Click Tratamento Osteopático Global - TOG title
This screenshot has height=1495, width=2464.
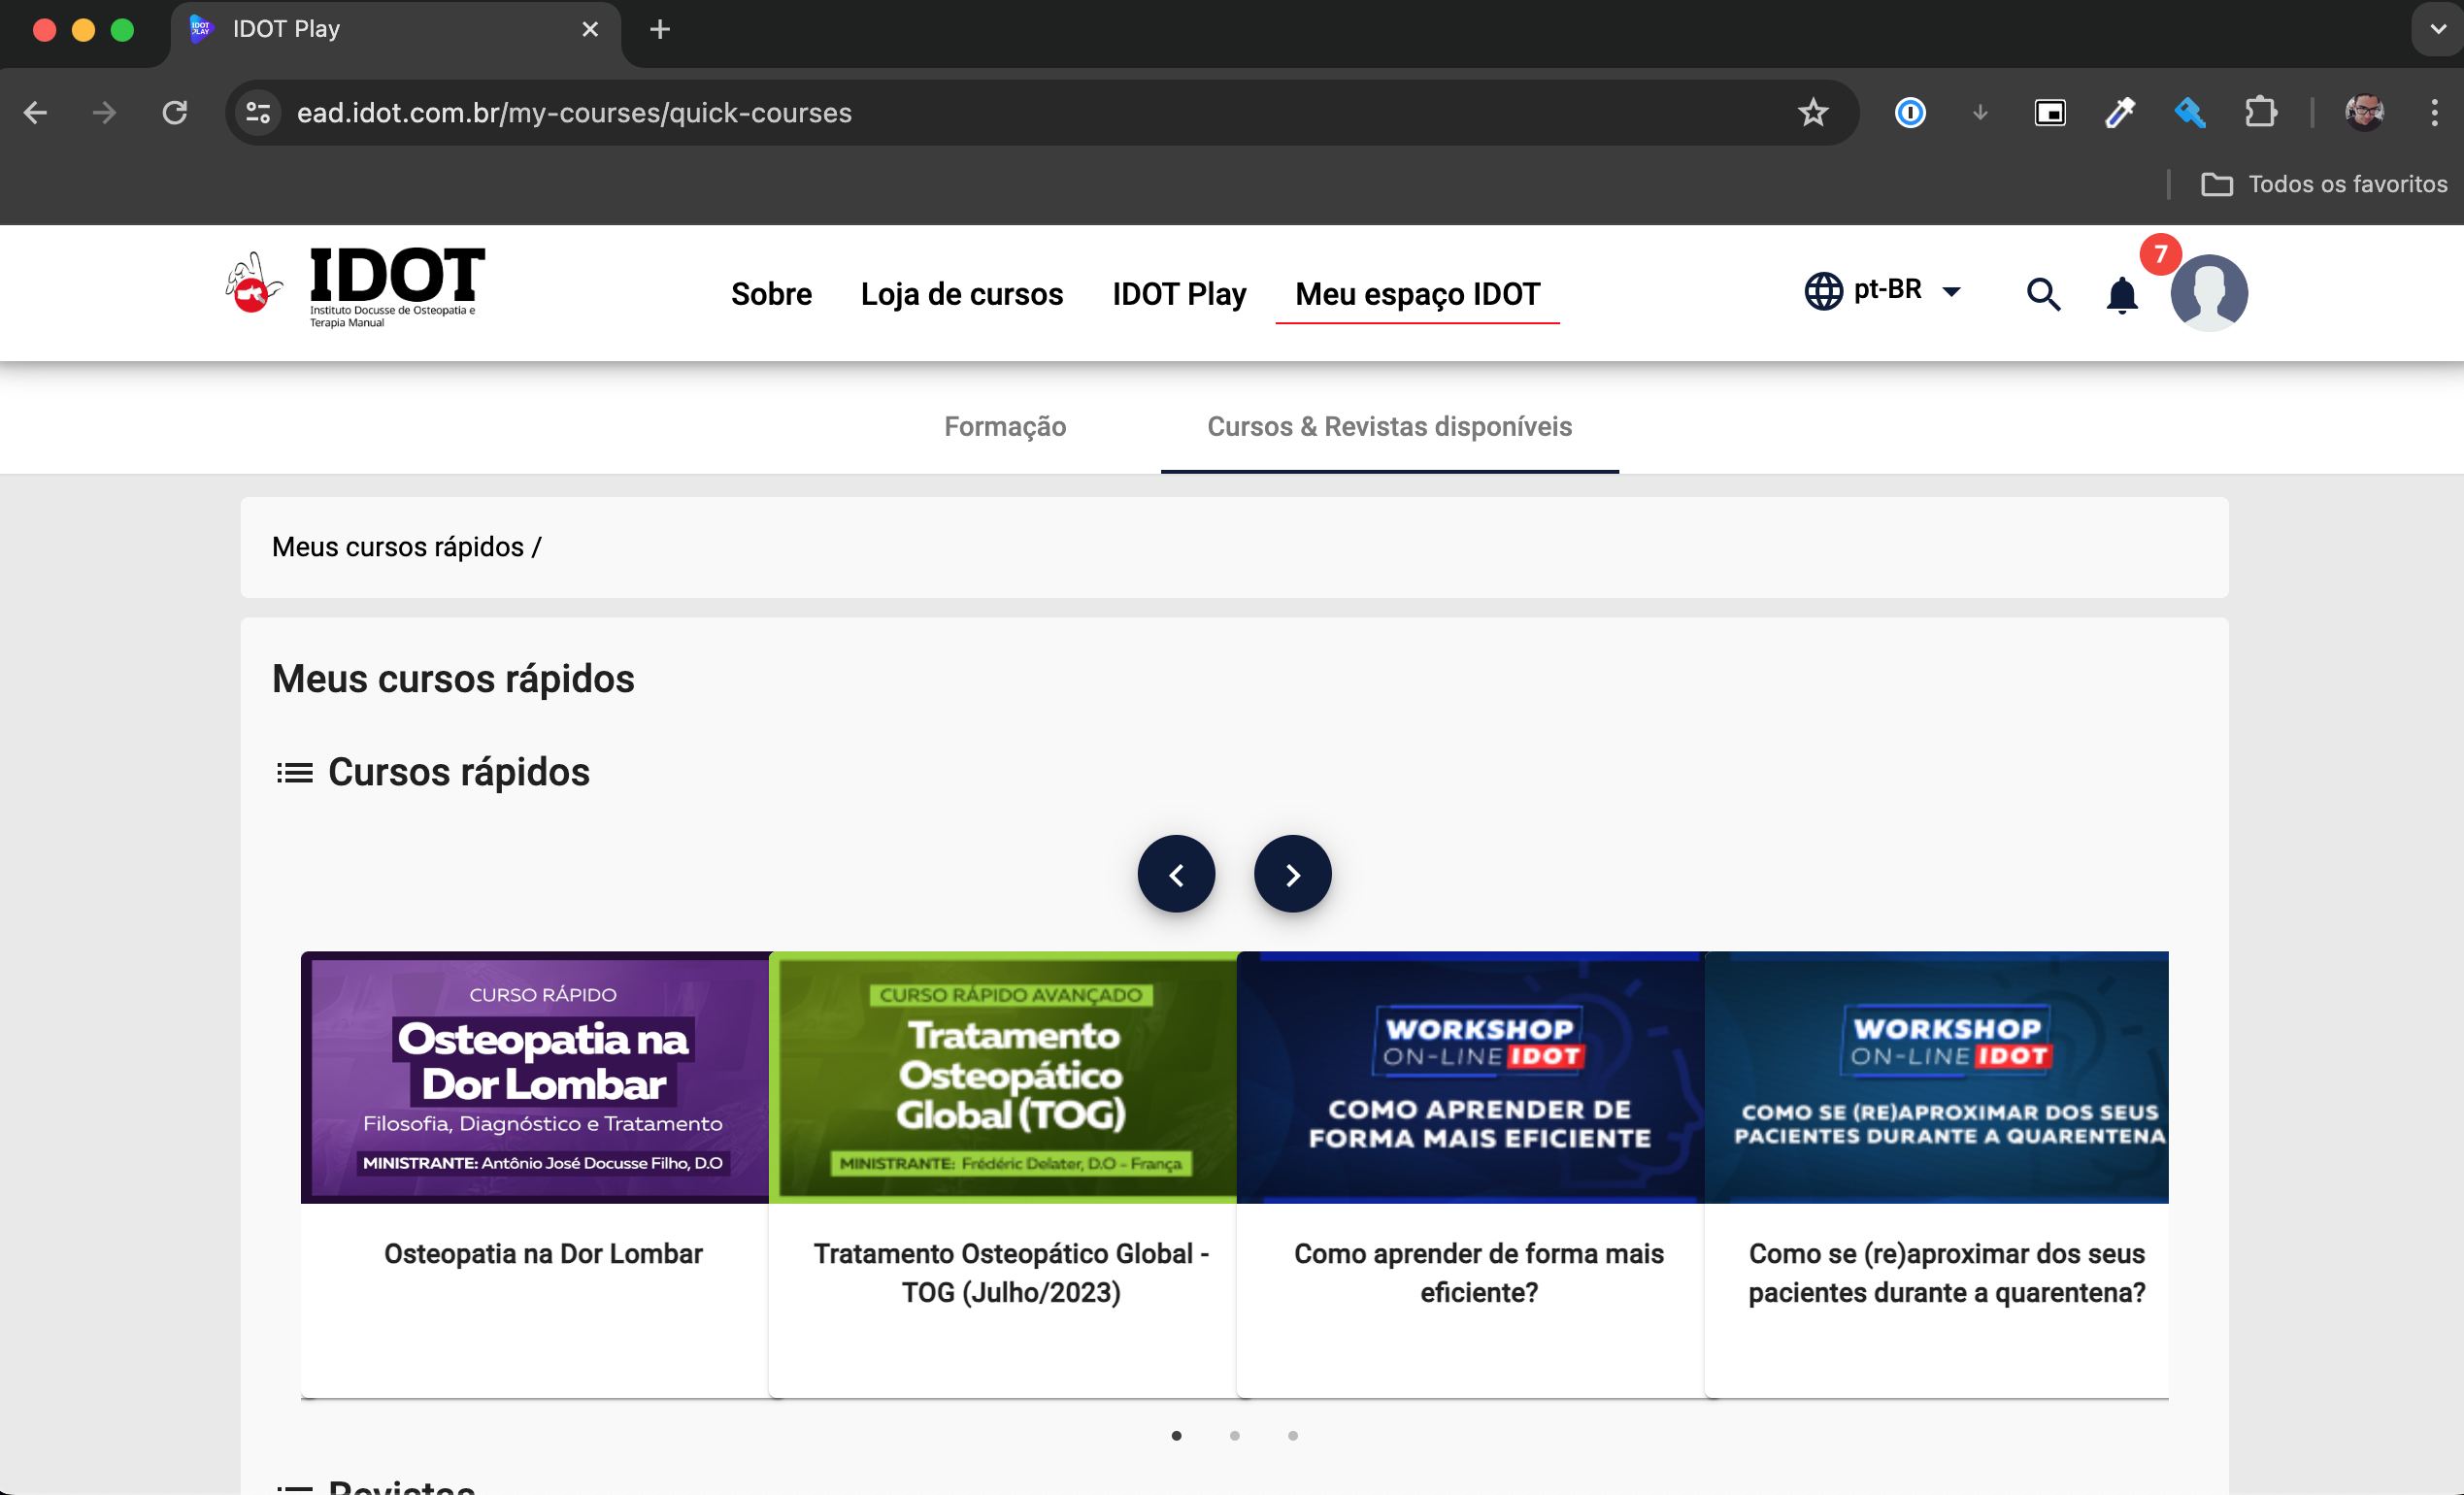1011,1272
